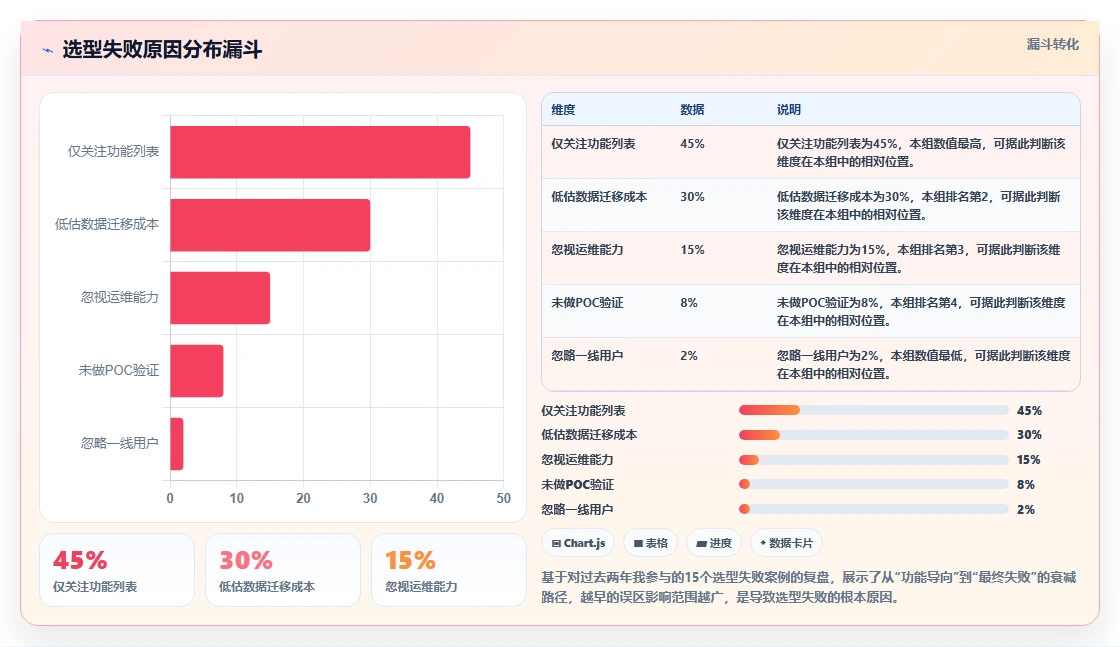The image size is (1120, 647).
Task: Click the 30% cell in the table
Action: click(x=692, y=196)
